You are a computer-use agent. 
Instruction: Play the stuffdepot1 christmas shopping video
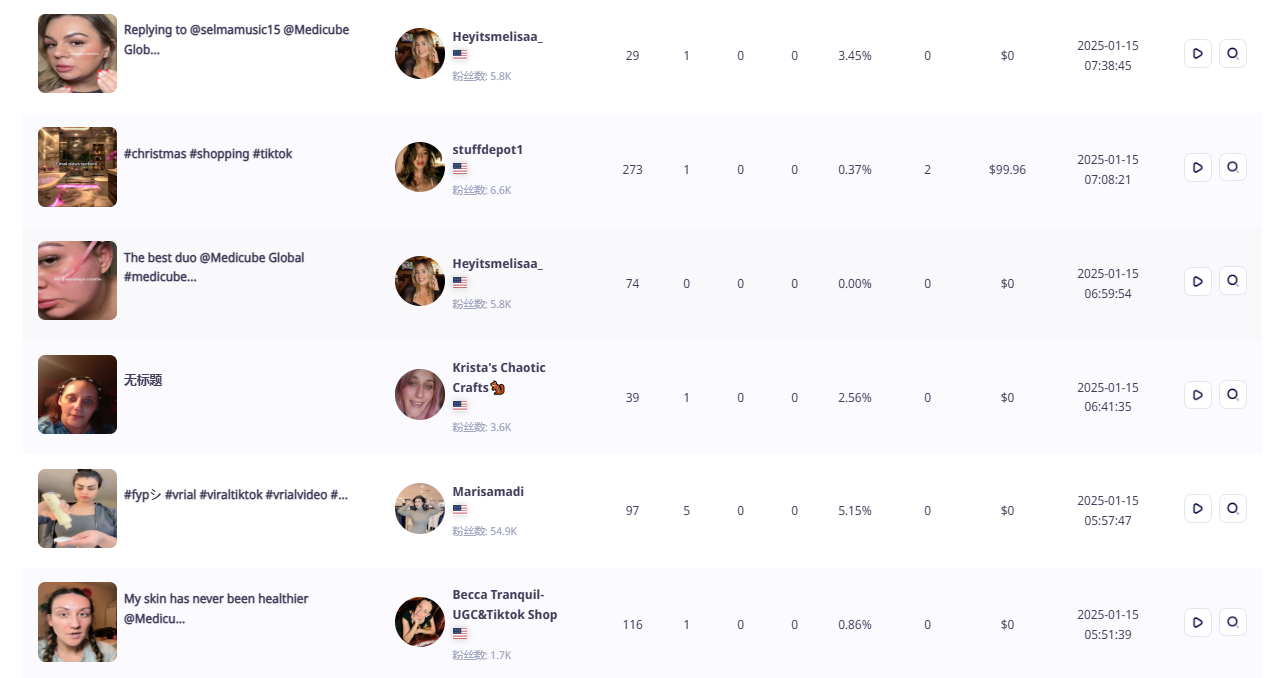(1197, 167)
